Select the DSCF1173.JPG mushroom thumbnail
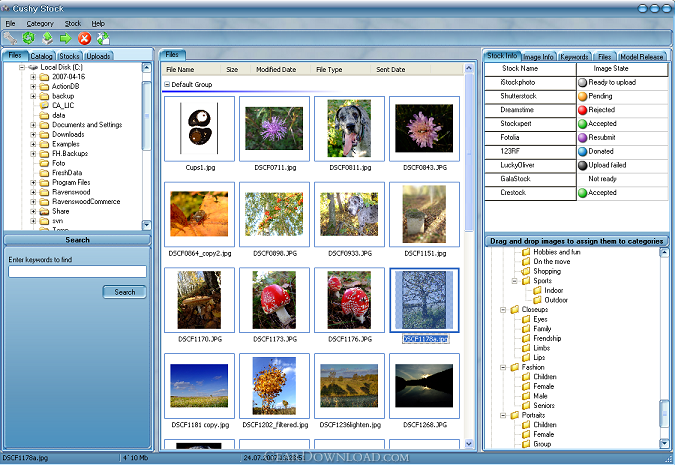The height and width of the screenshot is (465, 675). [x=274, y=300]
